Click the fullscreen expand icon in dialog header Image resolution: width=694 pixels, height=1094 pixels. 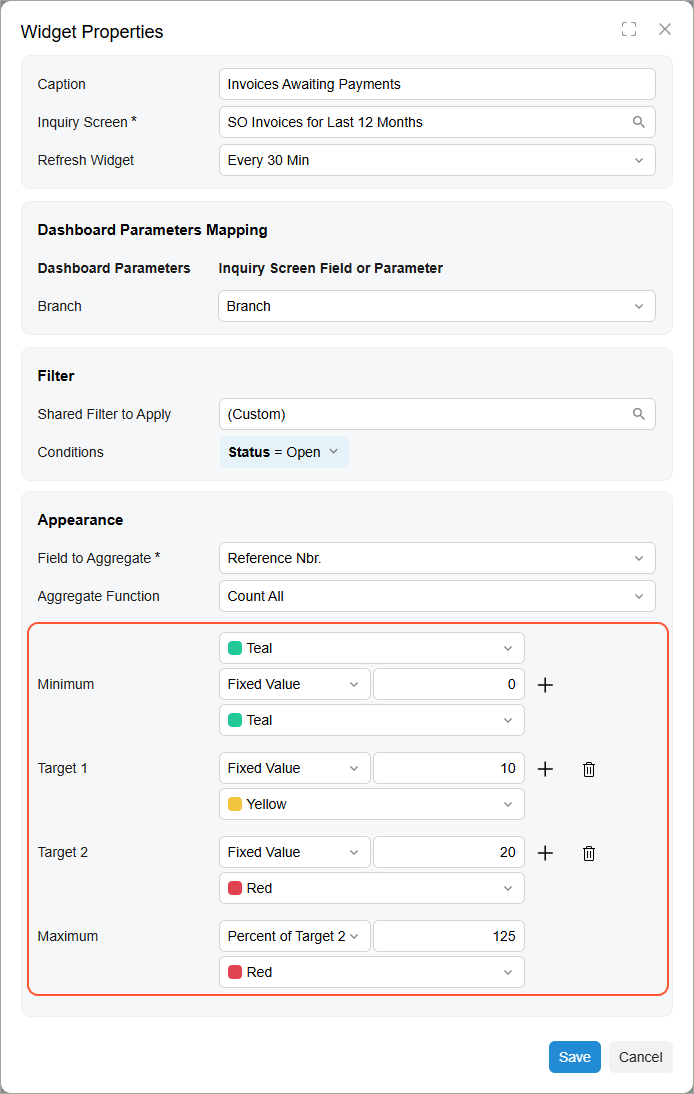click(628, 29)
